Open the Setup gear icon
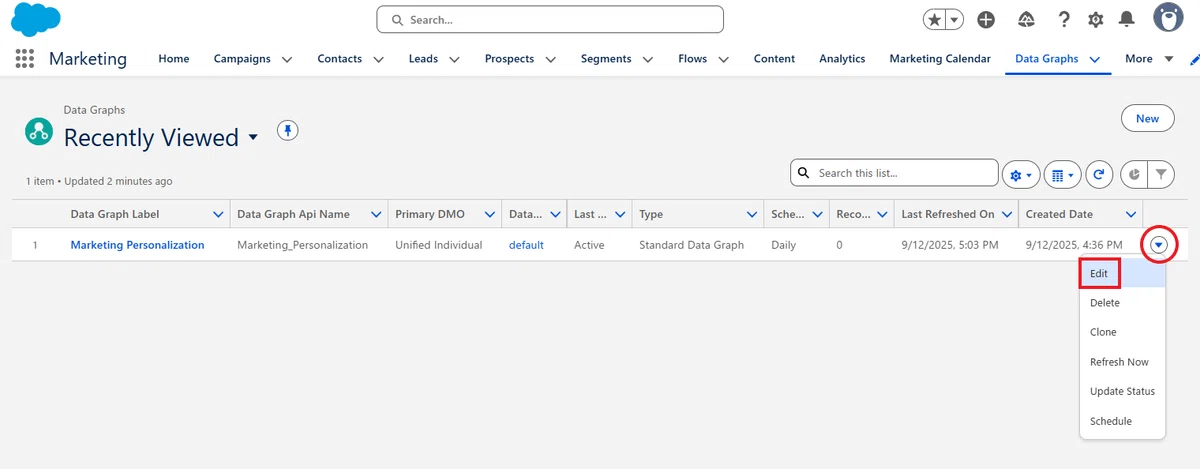 pyautogui.click(x=1096, y=19)
